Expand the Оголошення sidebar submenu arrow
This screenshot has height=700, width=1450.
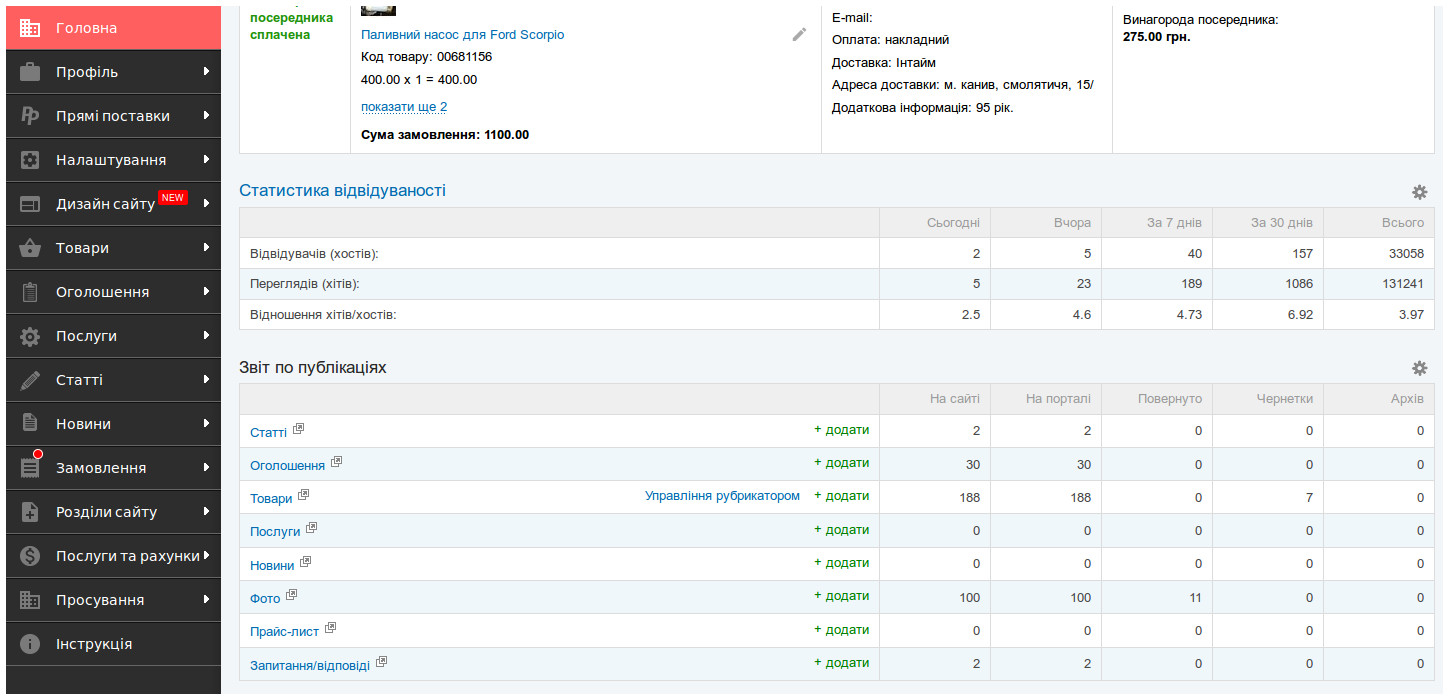[206, 292]
